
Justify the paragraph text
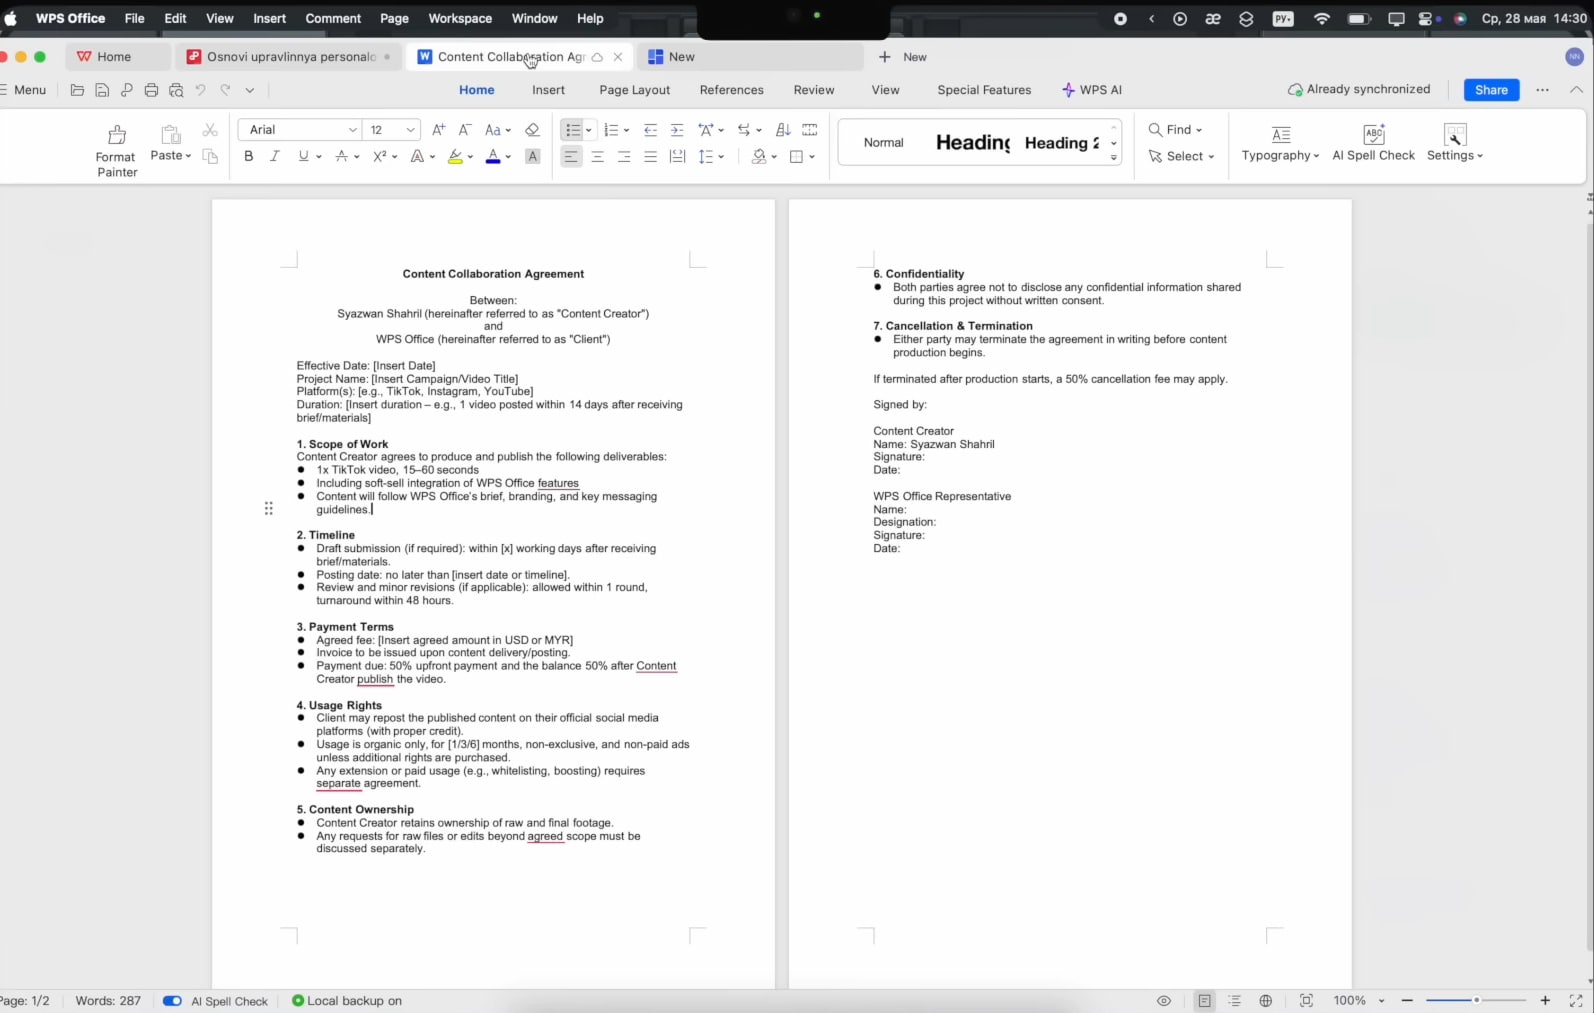651,156
